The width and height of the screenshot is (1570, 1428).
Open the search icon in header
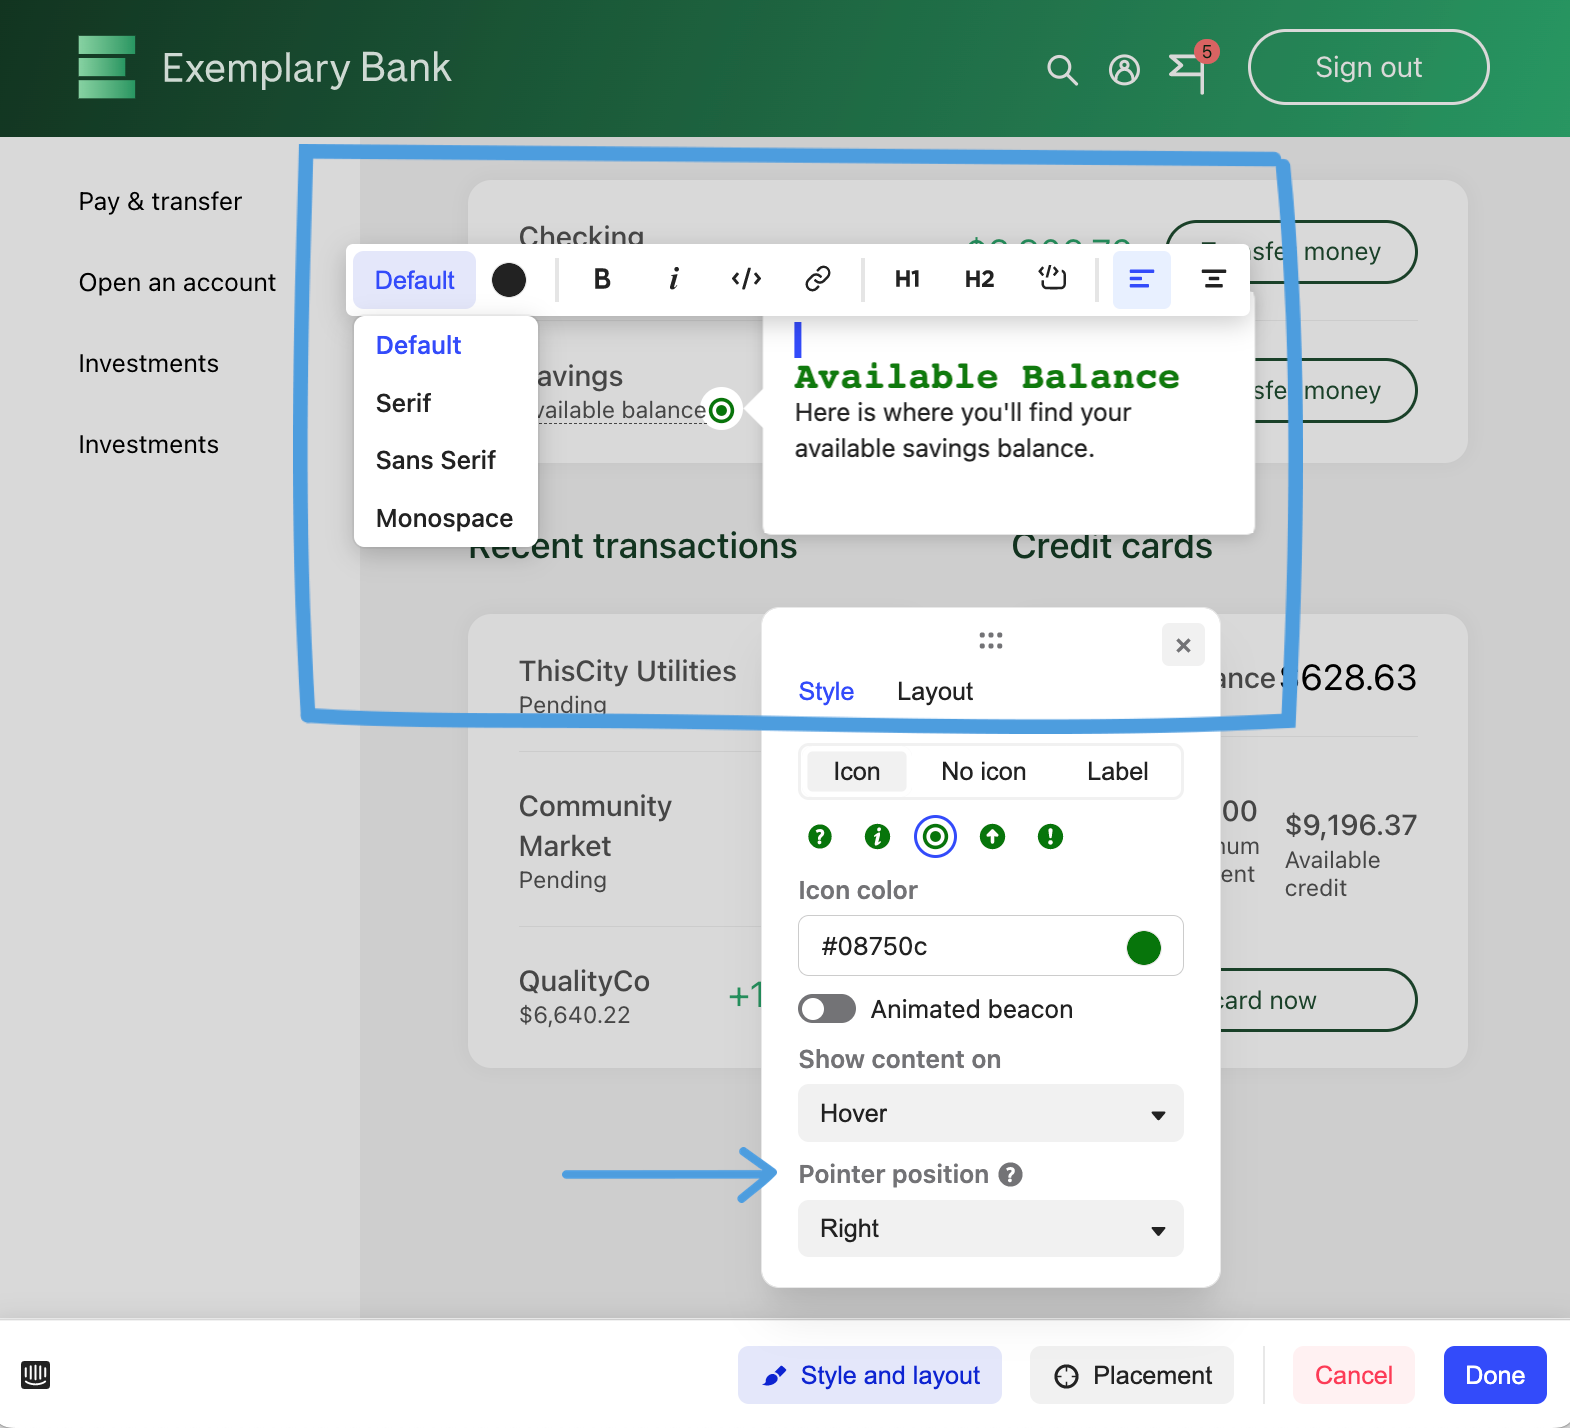pos(1062,70)
